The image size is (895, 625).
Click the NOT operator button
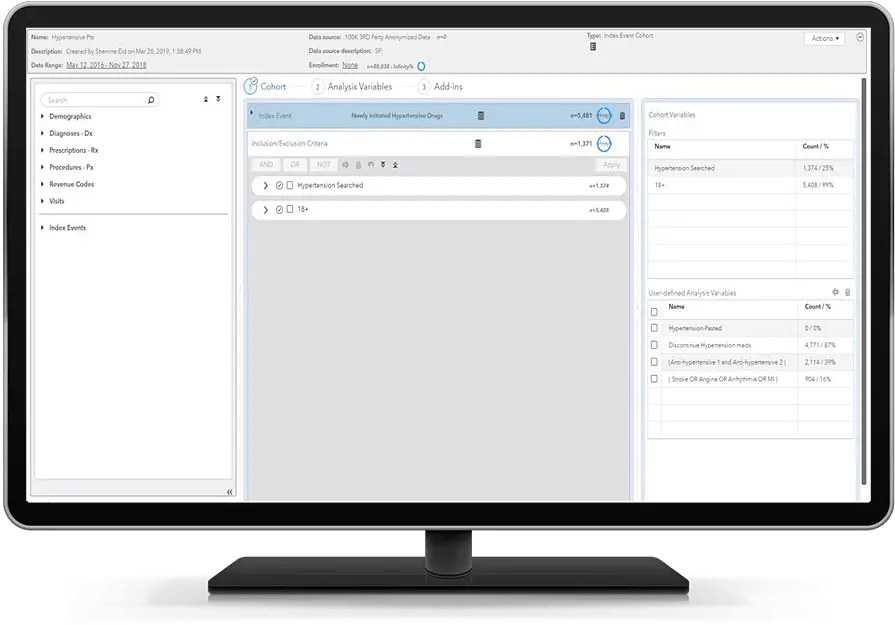tap(324, 164)
